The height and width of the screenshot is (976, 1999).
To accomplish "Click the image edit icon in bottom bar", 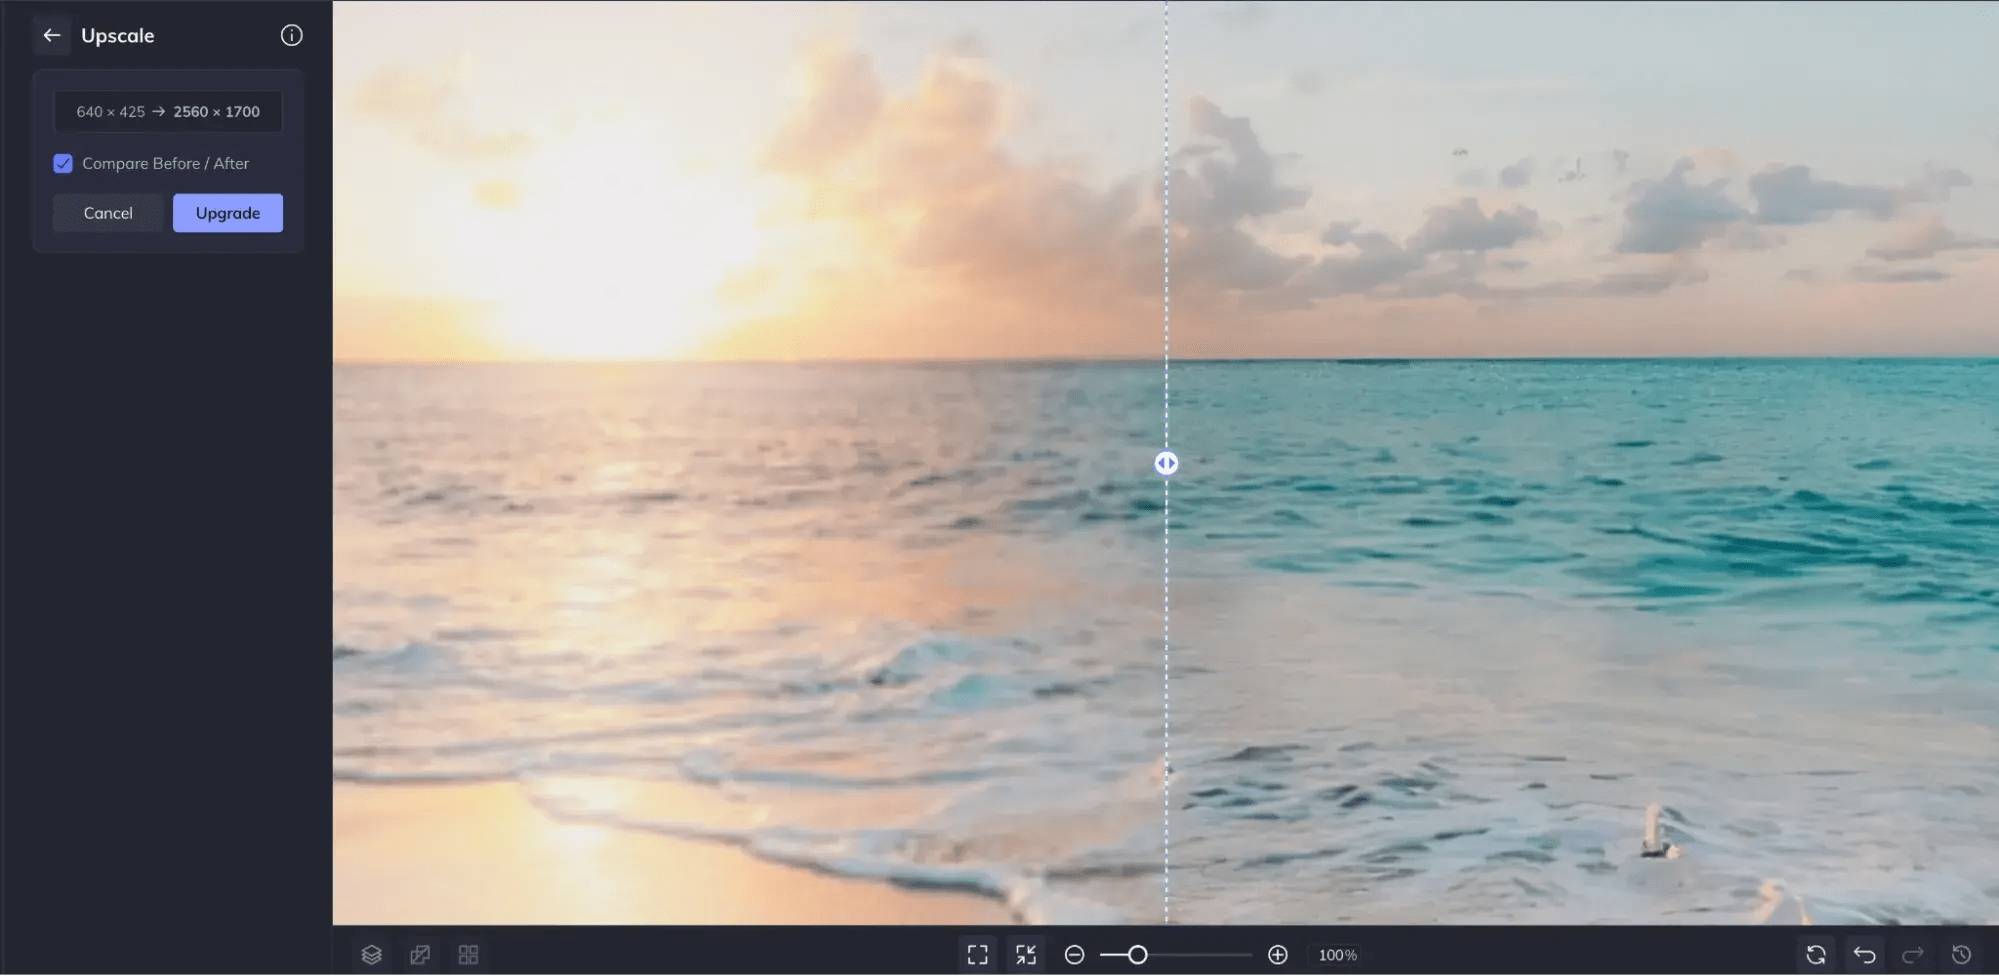I will pos(420,955).
